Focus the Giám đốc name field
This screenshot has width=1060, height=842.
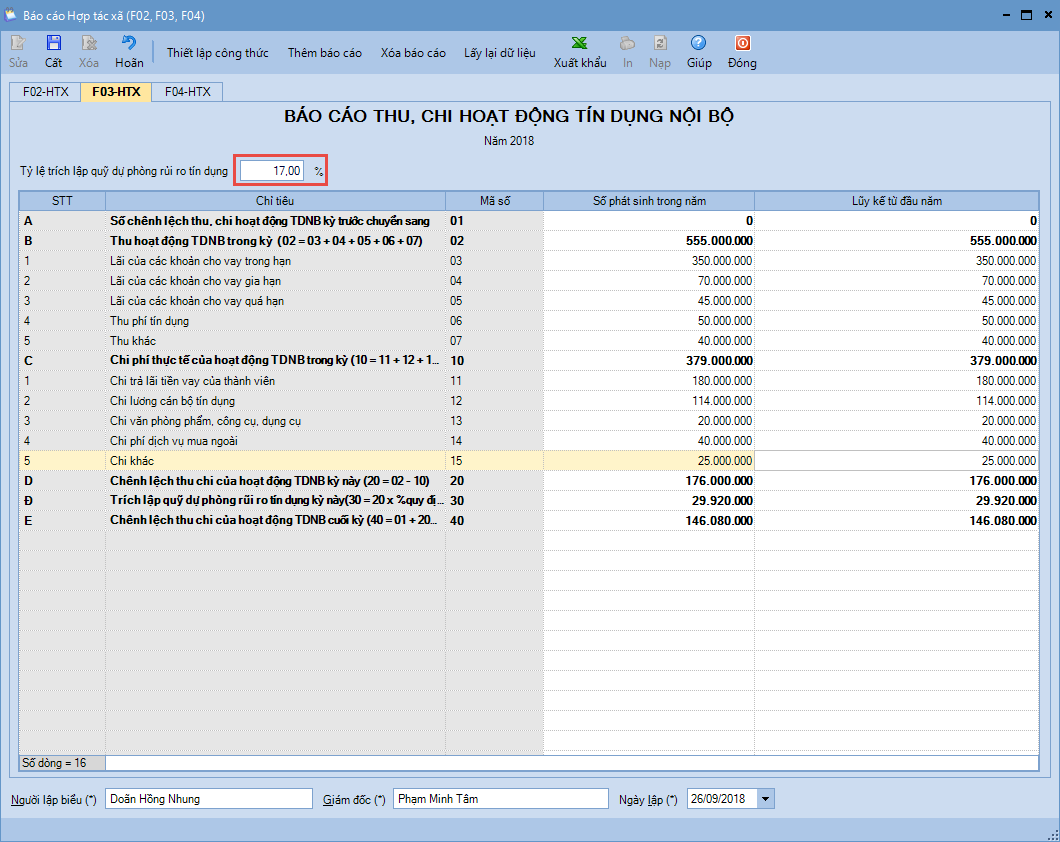pos(501,799)
